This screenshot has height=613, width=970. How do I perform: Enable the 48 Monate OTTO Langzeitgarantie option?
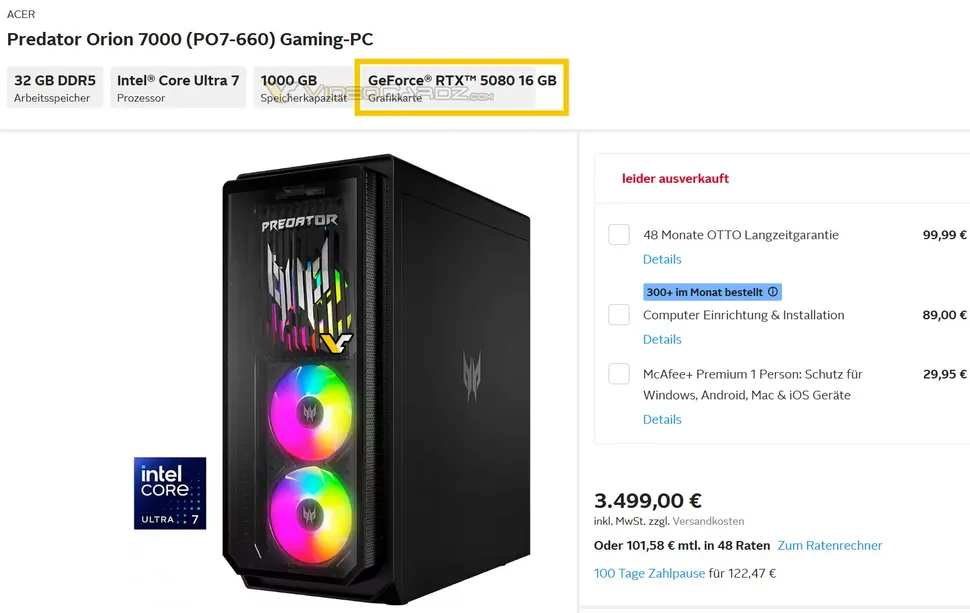[618, 234]
